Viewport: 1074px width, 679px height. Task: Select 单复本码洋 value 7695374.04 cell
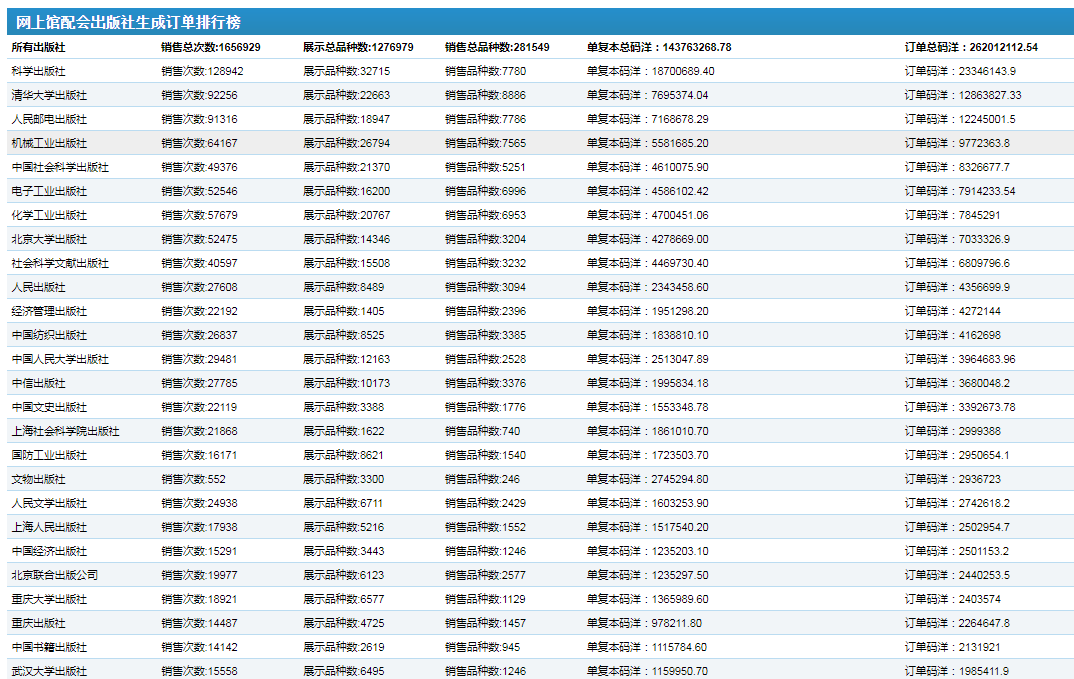(x=647, y=95)
